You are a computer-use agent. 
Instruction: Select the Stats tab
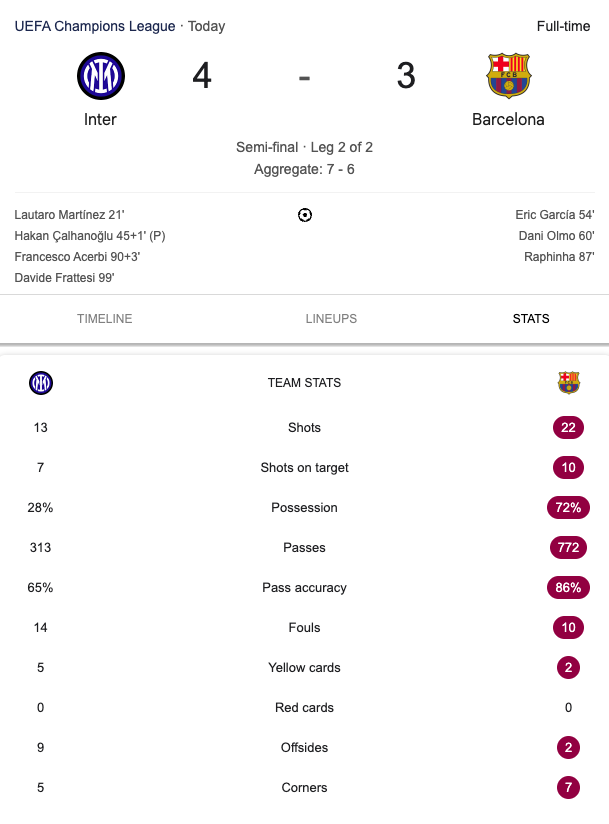531,318
